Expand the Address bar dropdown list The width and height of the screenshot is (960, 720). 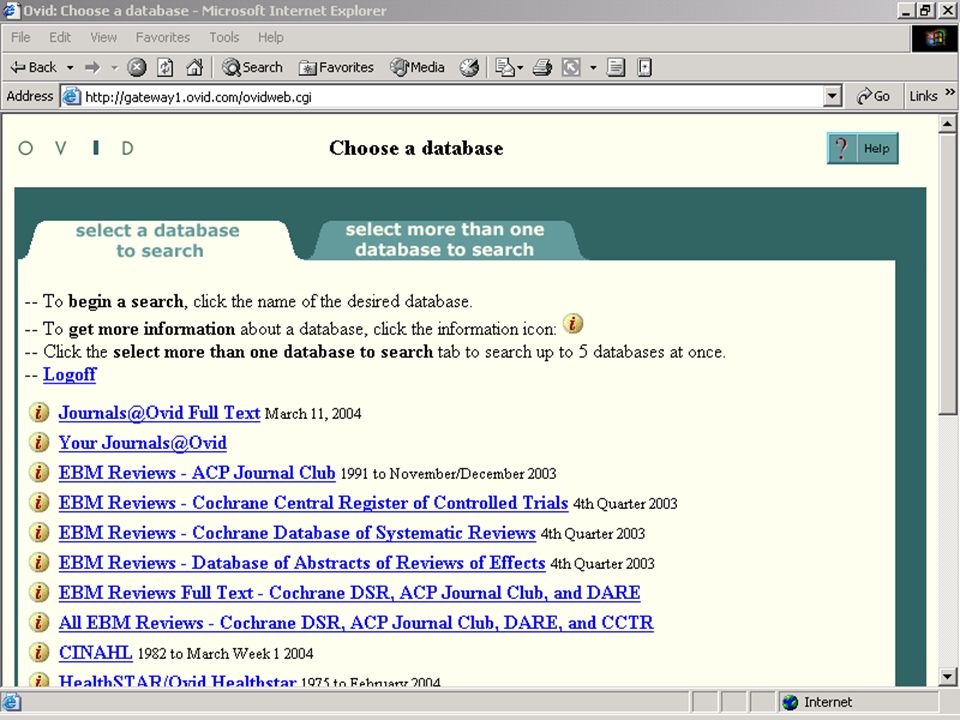coord(831,97)
